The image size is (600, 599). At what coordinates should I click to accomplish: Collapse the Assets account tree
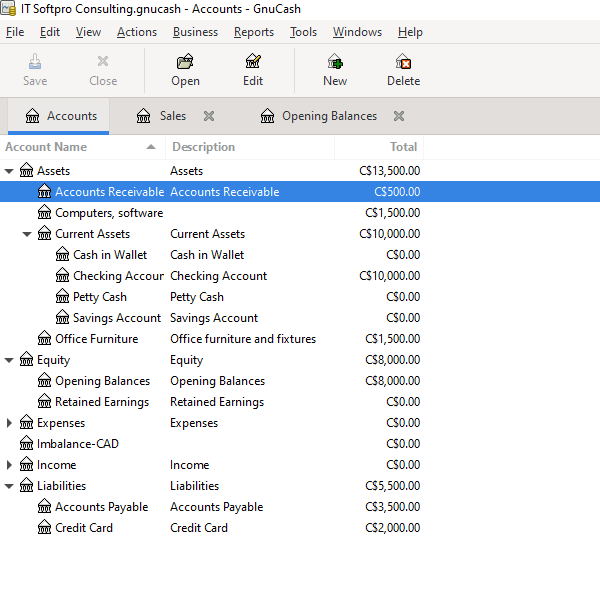[x=10, y=171]
